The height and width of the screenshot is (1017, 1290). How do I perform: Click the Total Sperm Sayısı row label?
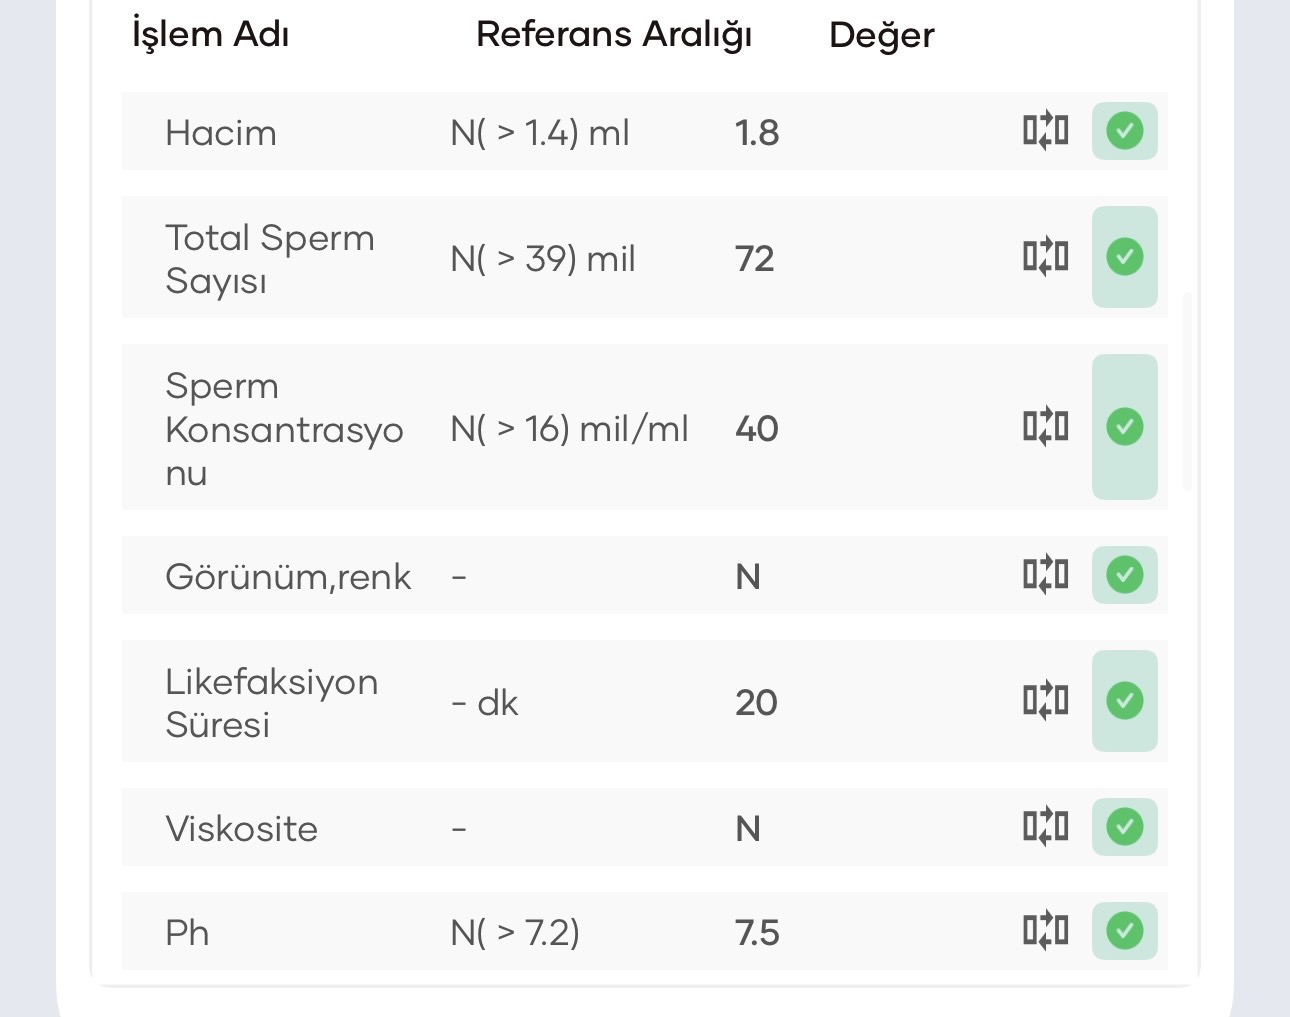pyautogui.click(x=270, y=259)
